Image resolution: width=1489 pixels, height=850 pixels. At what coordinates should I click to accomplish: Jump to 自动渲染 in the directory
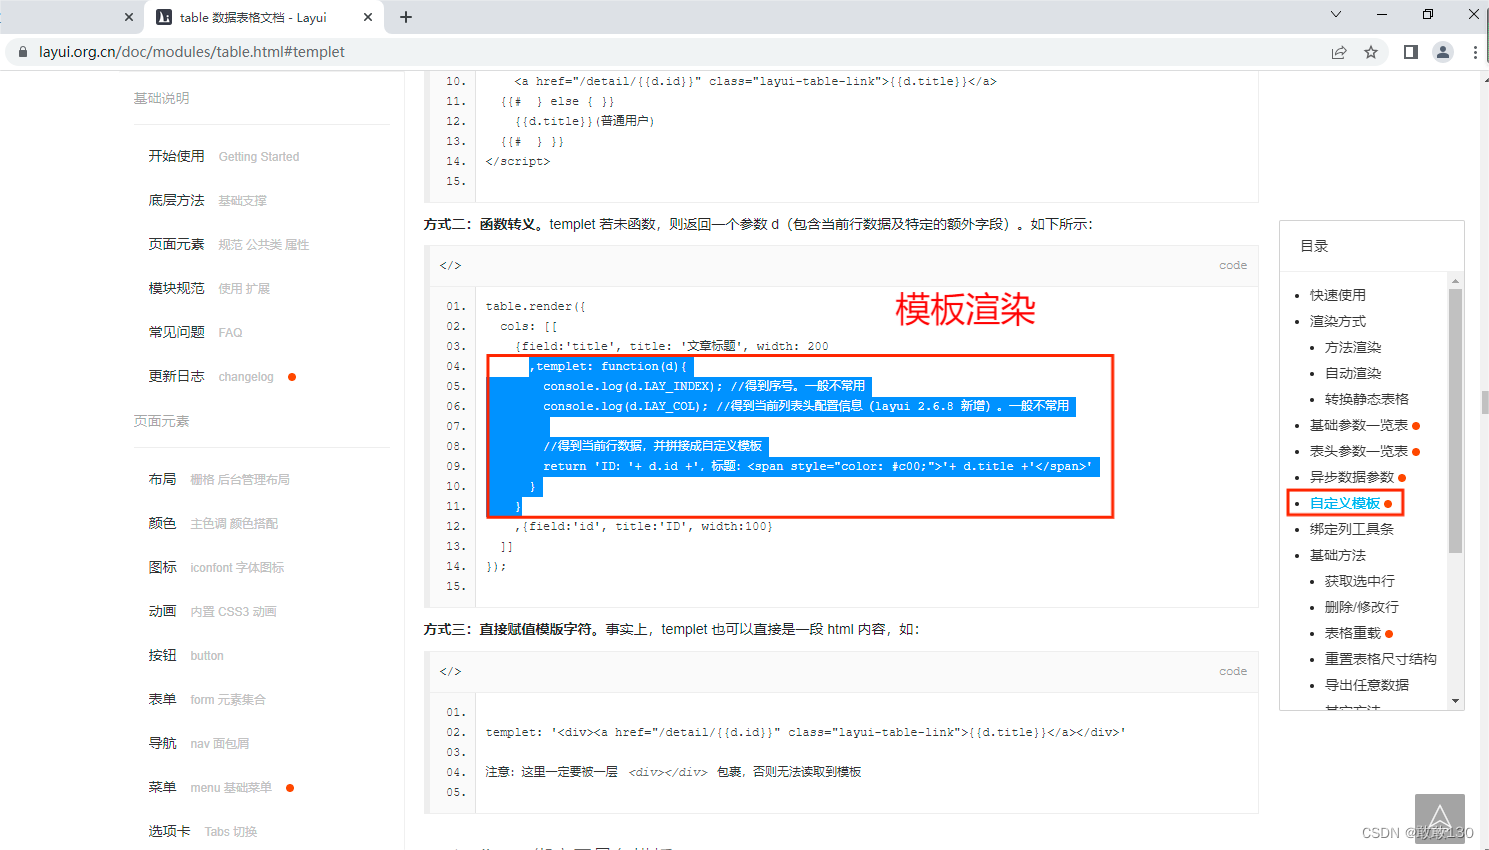[x=1353, y=373]
